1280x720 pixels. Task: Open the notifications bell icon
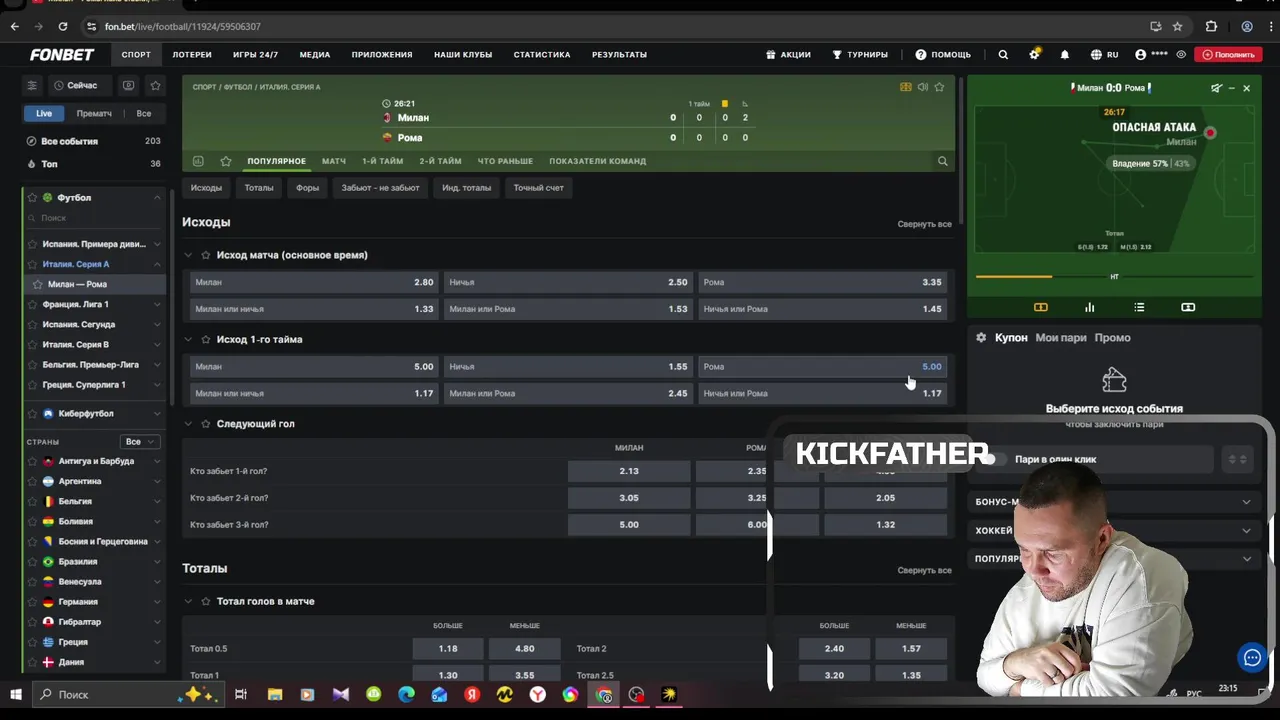coord(1064,55)
